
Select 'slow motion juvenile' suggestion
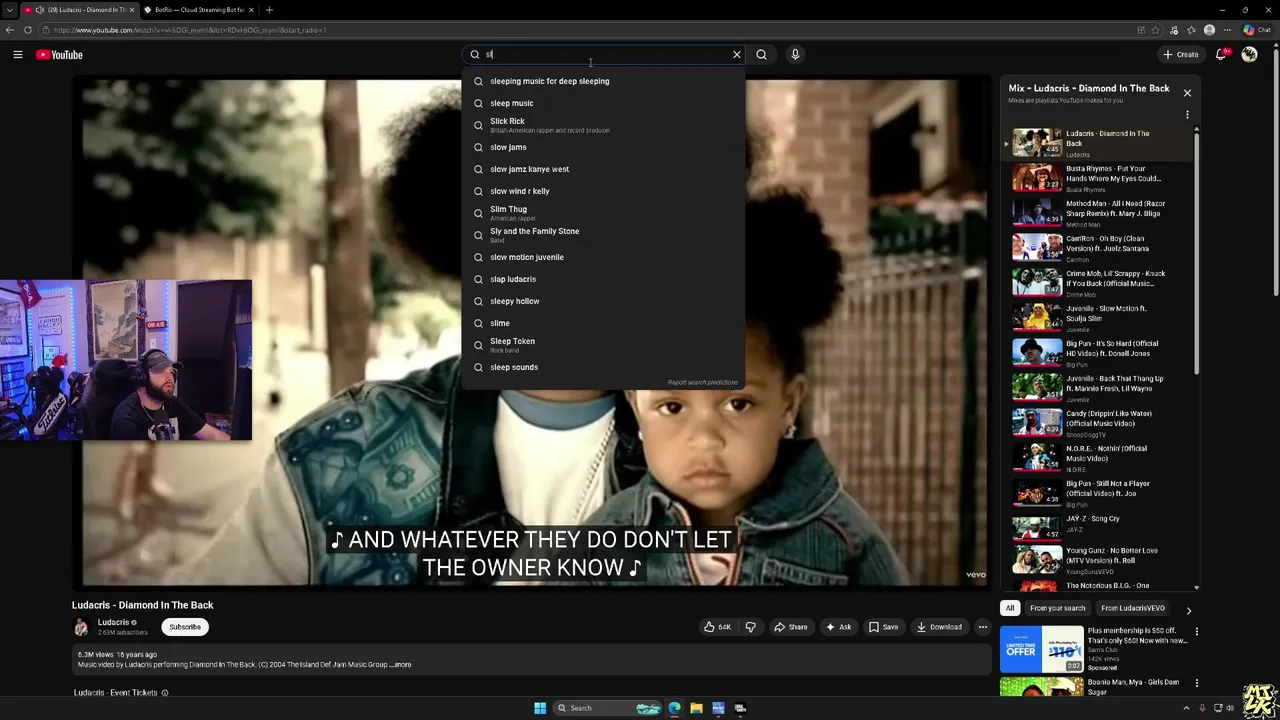[x=603, y=257]
